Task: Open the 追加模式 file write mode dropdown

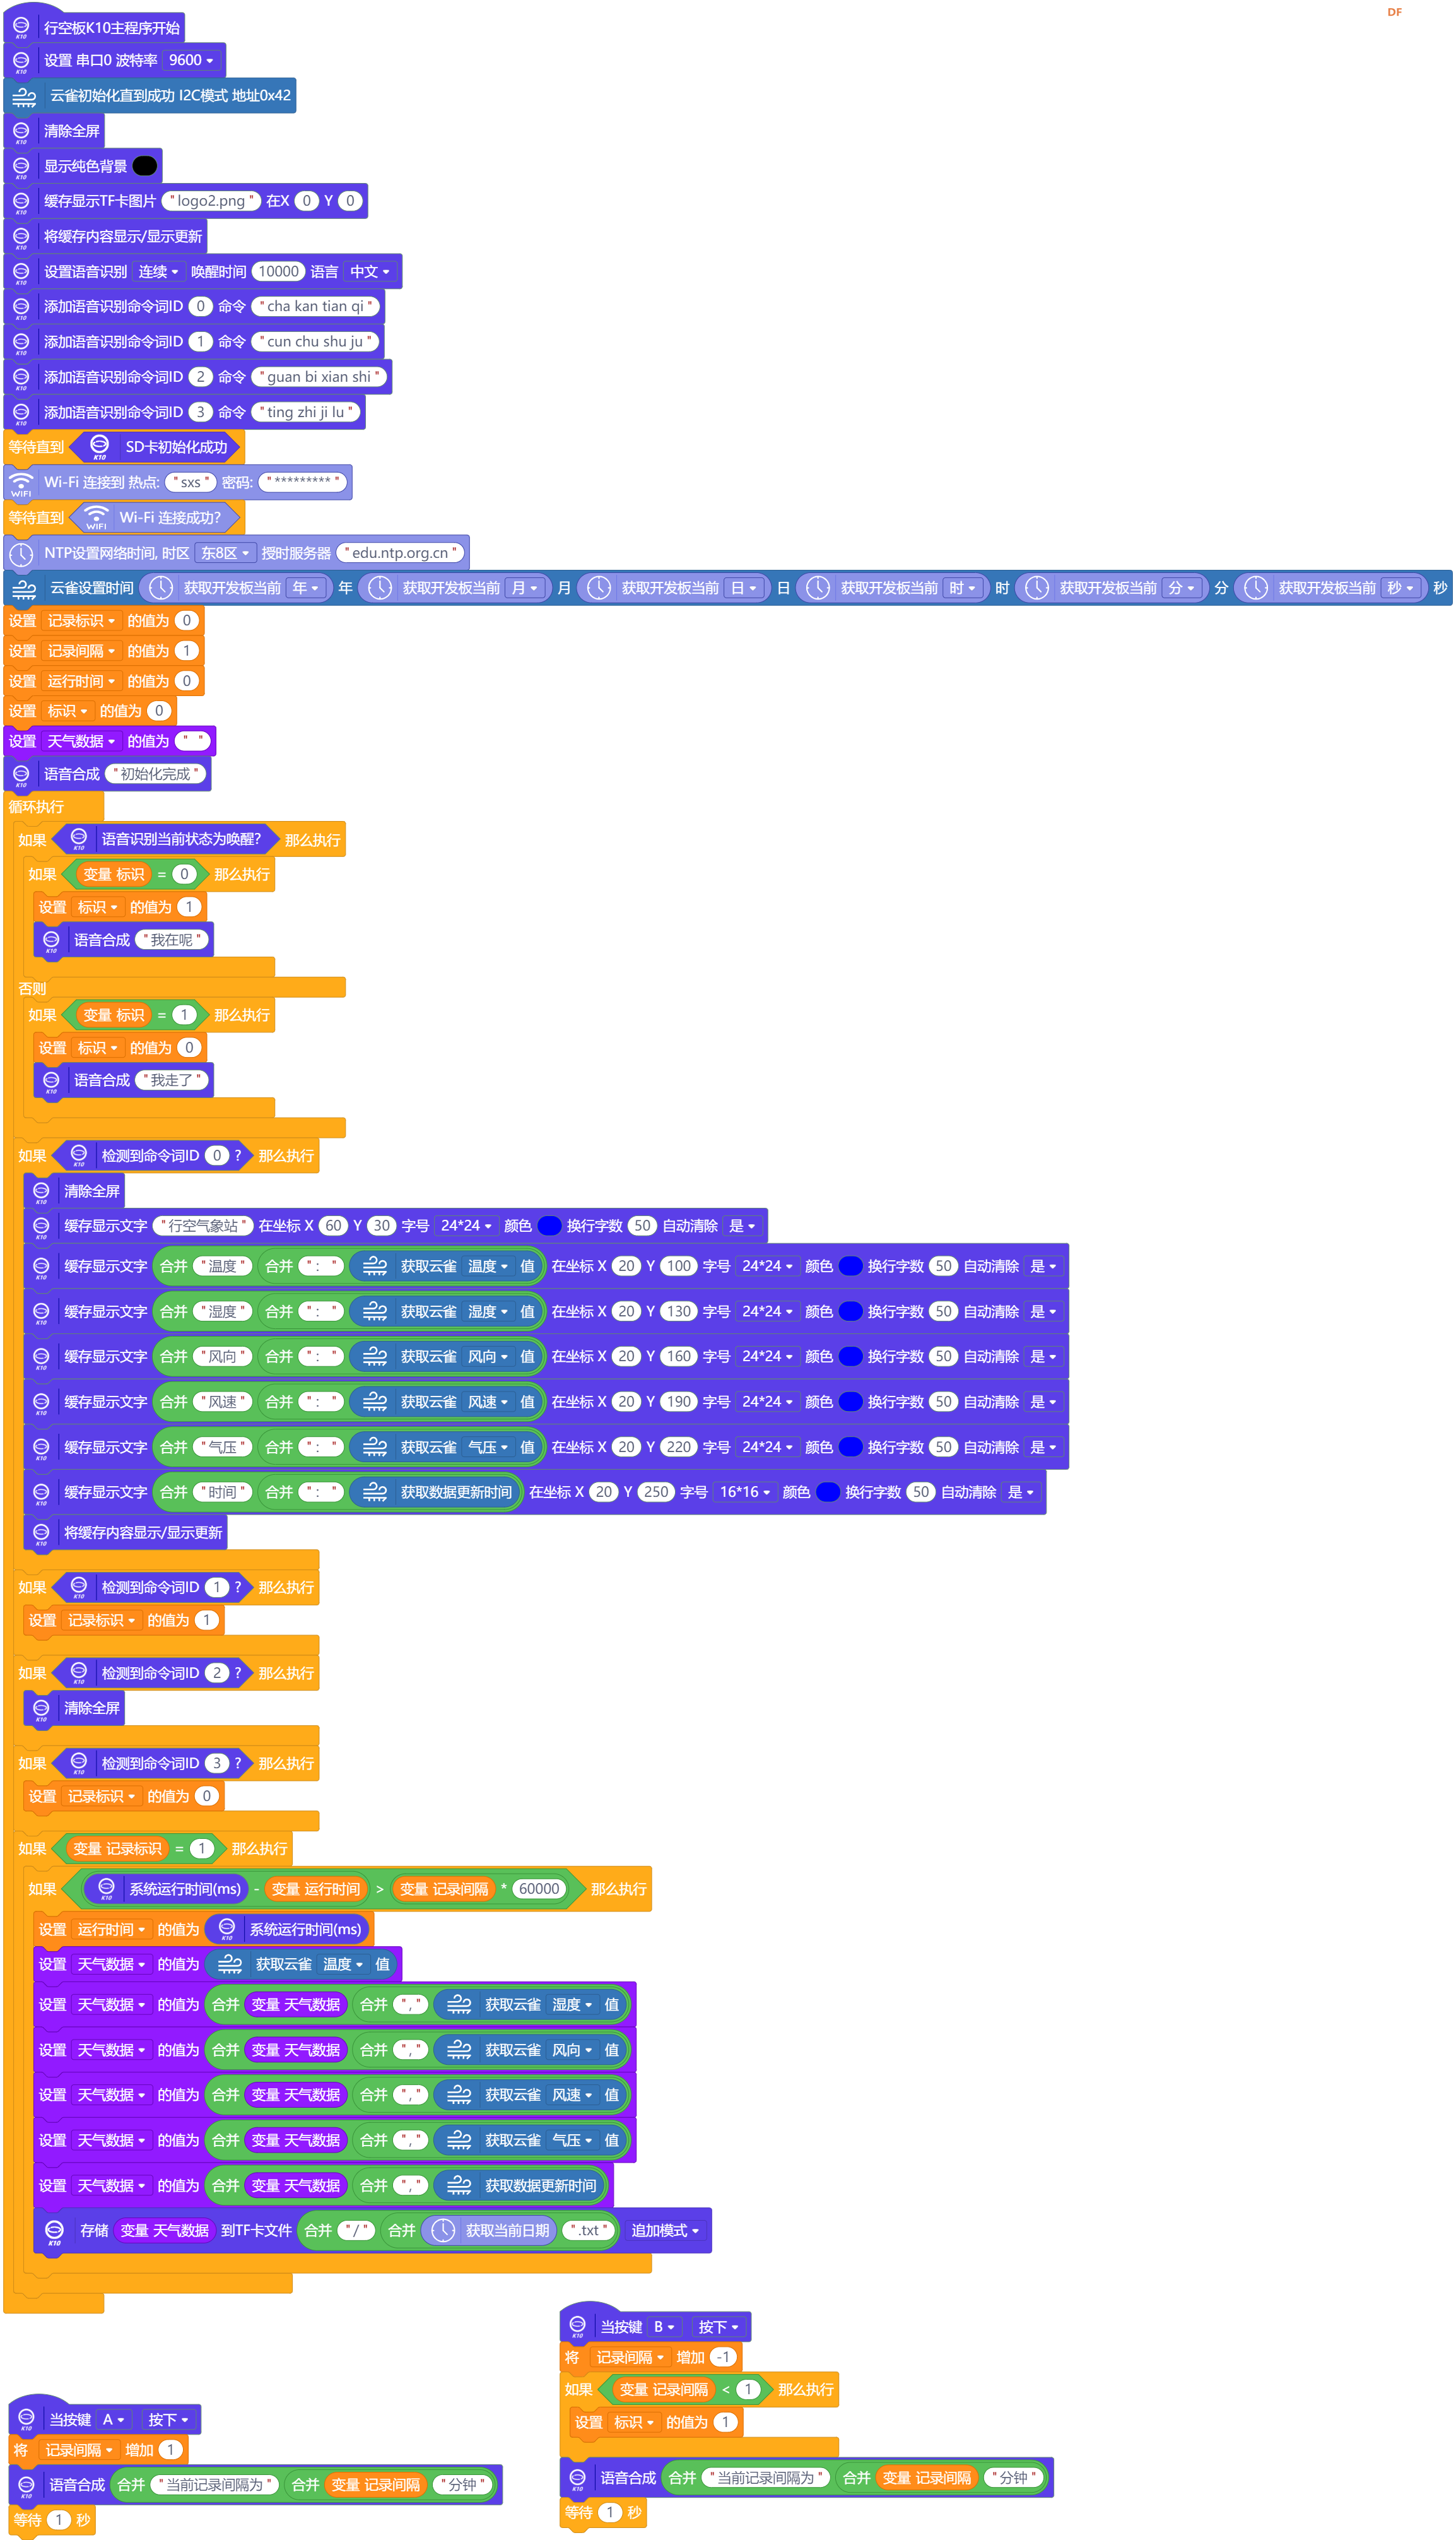Action: click(x=665, y=2231)
